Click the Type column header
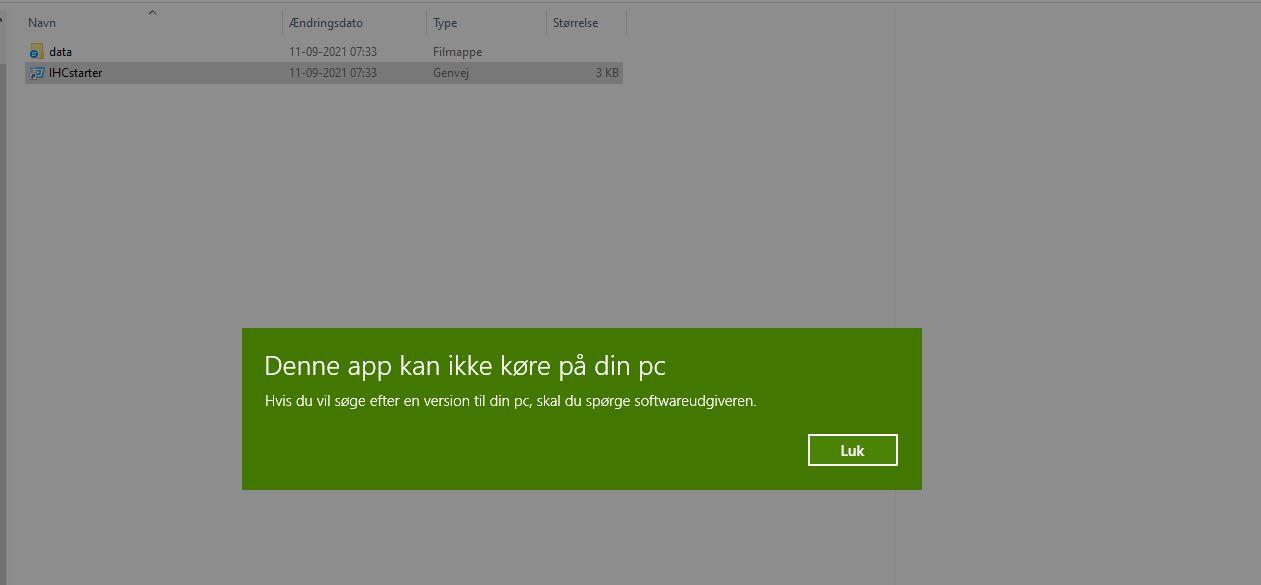This screenshot has height=585, width=1261. [x=445, y=23]
